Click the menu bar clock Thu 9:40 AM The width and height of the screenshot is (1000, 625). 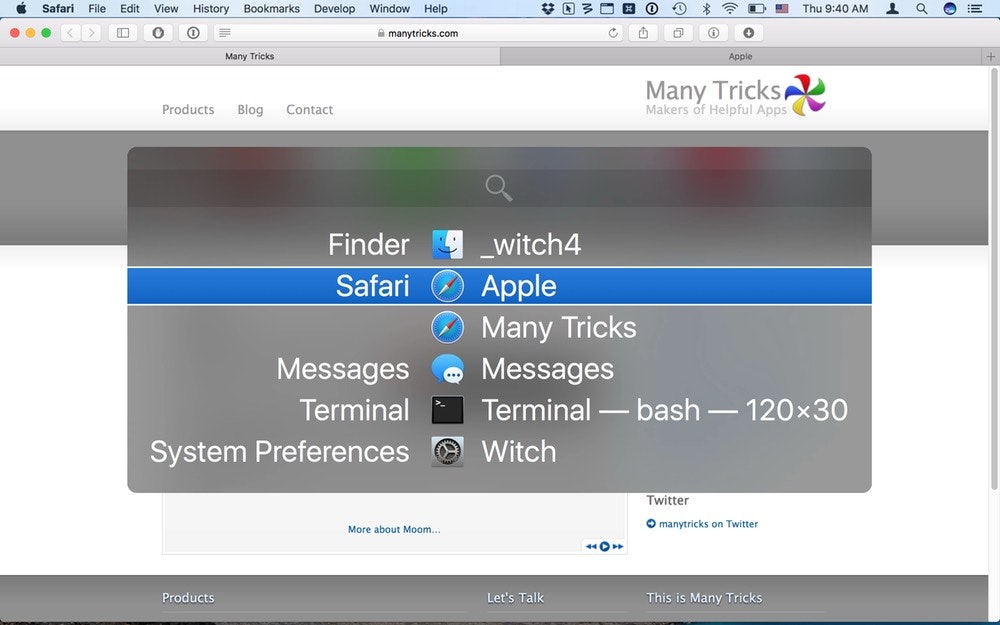tap(835, 8)
